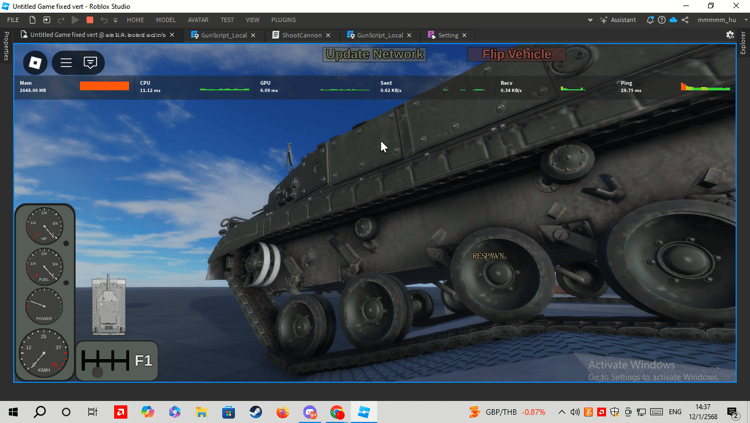Switch to the VIEW ribbon tab
Image resolution: width=750 pixels, height=423 pixels.
pyautogui.click(x=253, y=20)
